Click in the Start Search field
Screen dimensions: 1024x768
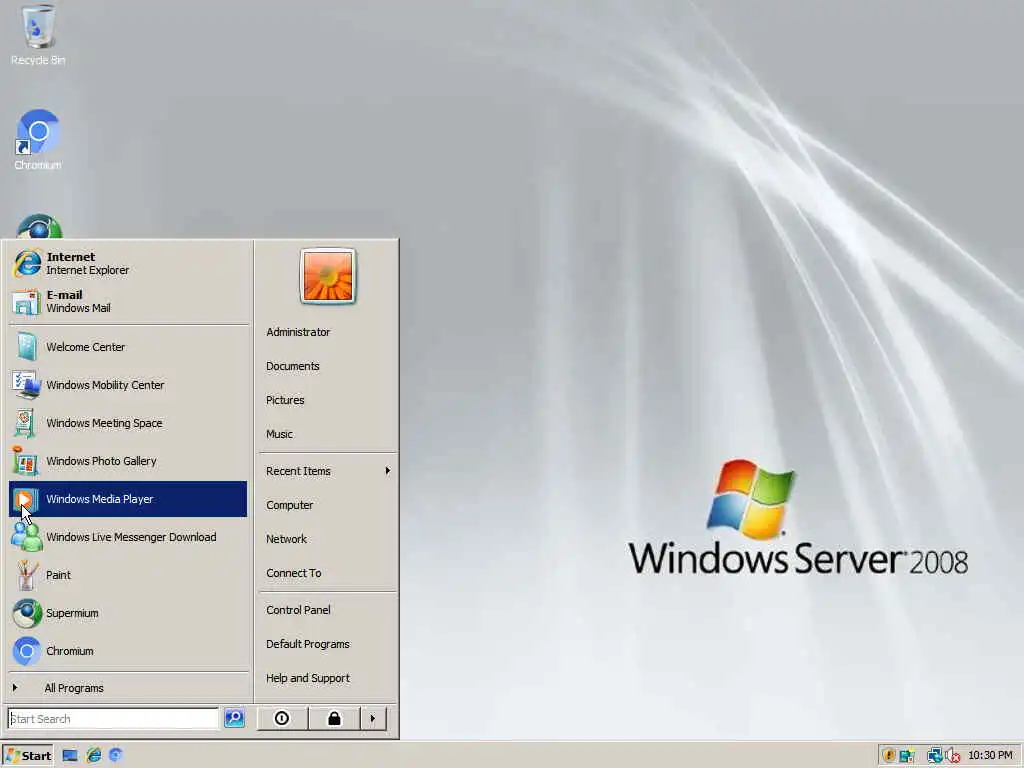pos(113,718)
